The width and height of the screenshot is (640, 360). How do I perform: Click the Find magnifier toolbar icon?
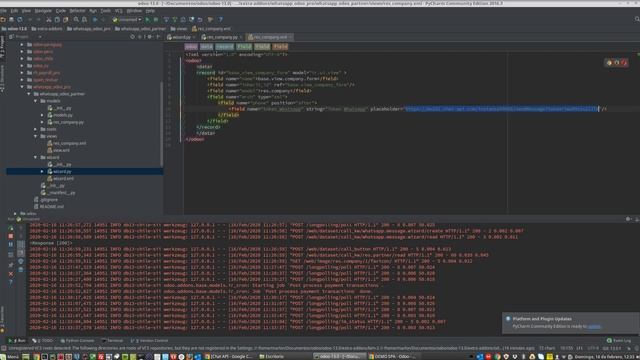coord(76,20)
